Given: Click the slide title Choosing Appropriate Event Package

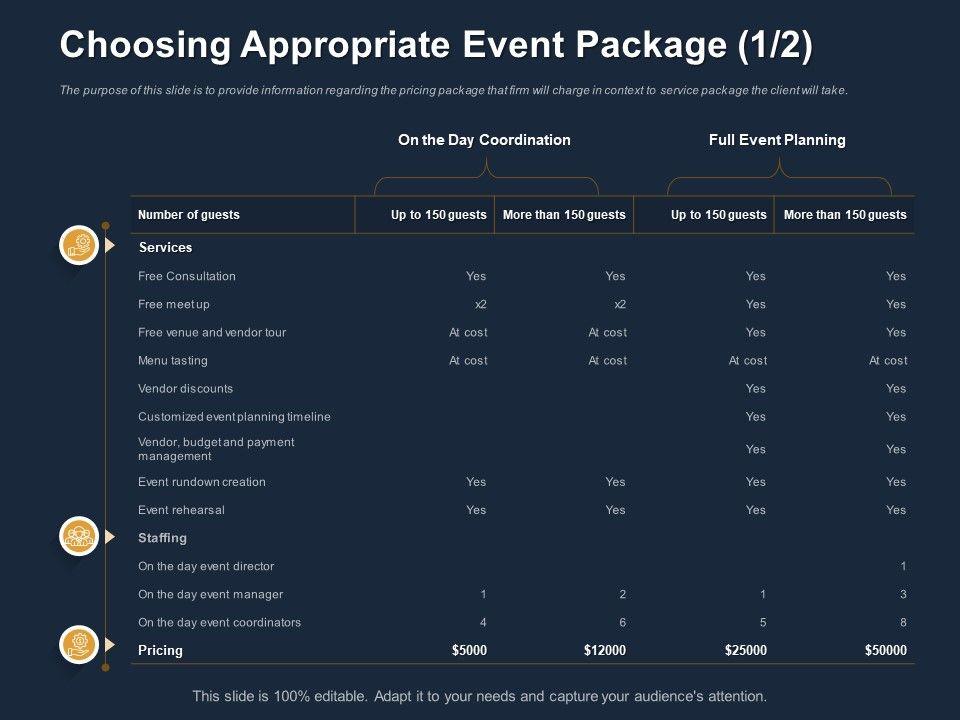Looking at the screenshot, I should 437,46.
